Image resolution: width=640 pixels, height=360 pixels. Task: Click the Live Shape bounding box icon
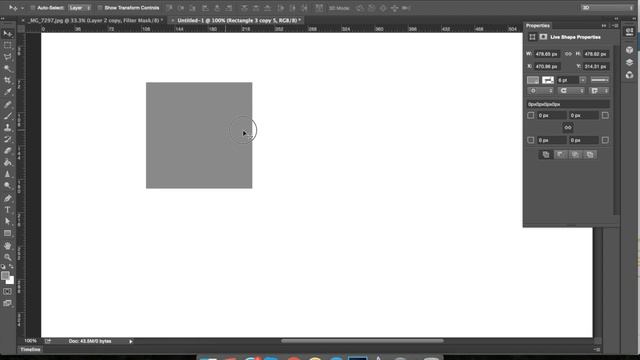pyautogui.click(x=532, y=37)
